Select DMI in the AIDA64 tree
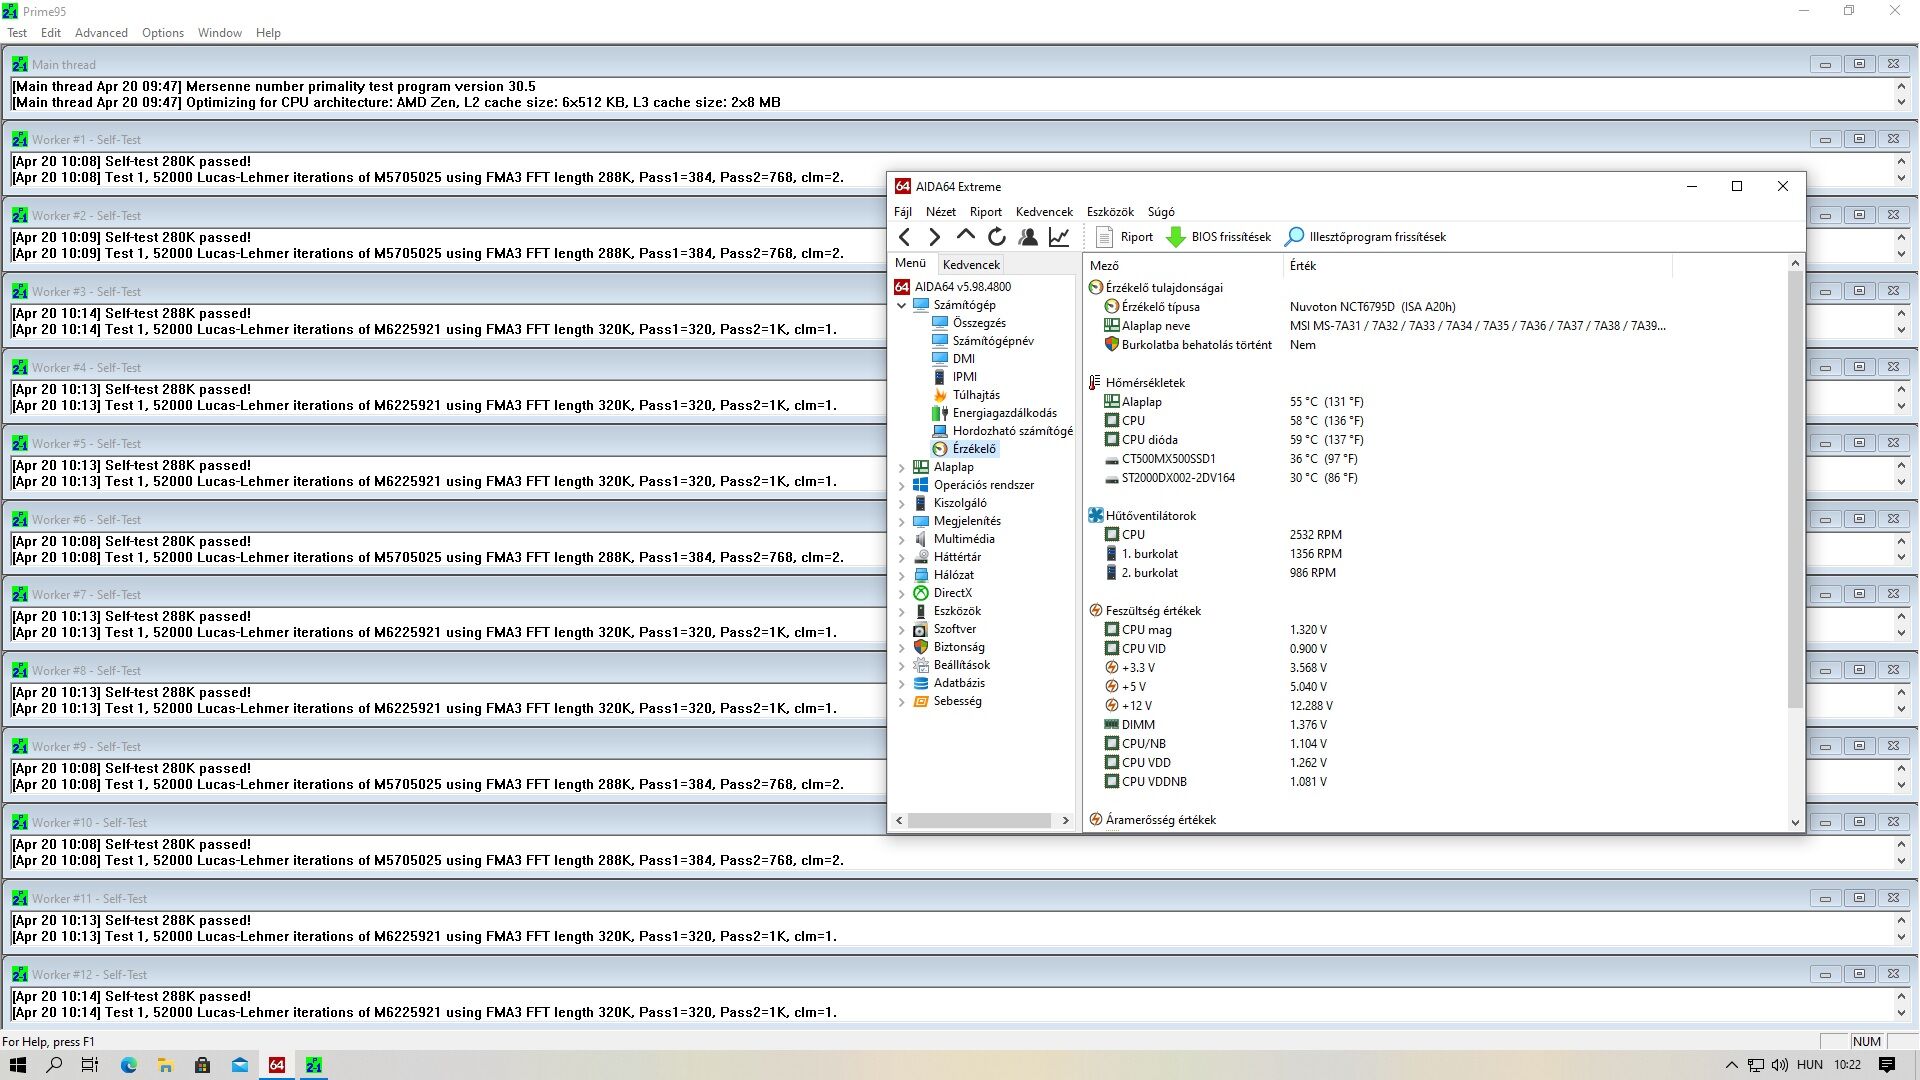 [x=953, y=359]
